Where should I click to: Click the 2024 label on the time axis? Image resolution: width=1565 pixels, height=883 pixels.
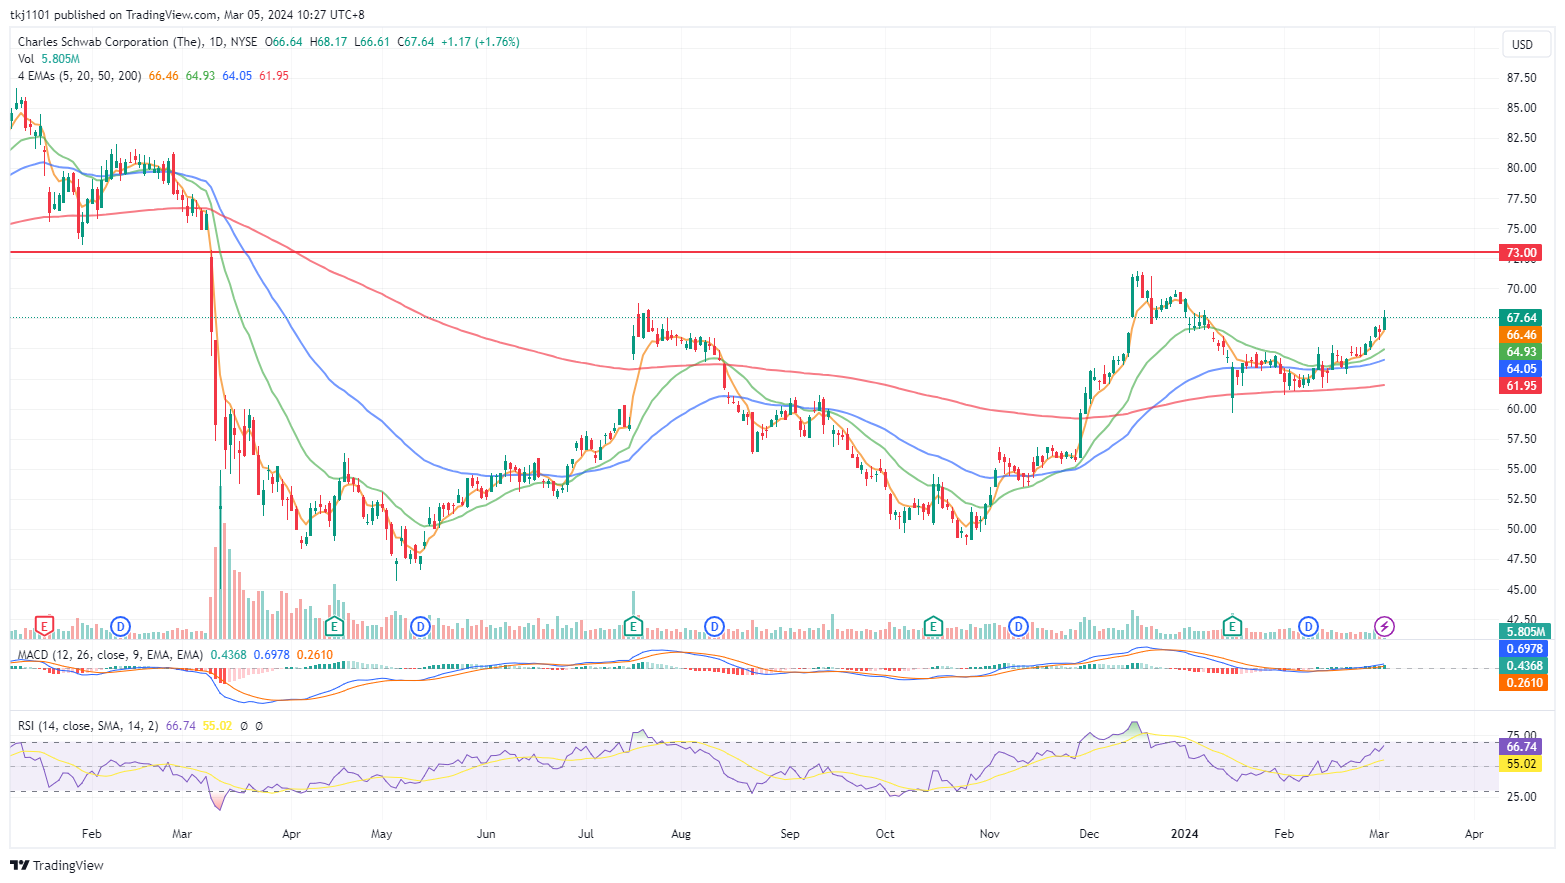pyautogui.click(x=1185, y=834)
